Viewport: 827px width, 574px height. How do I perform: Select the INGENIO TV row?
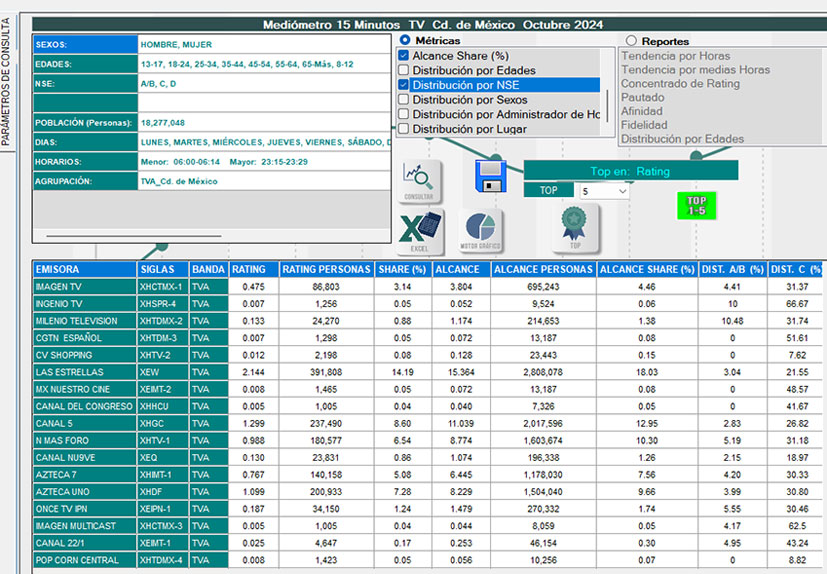(x=427, y=304)
